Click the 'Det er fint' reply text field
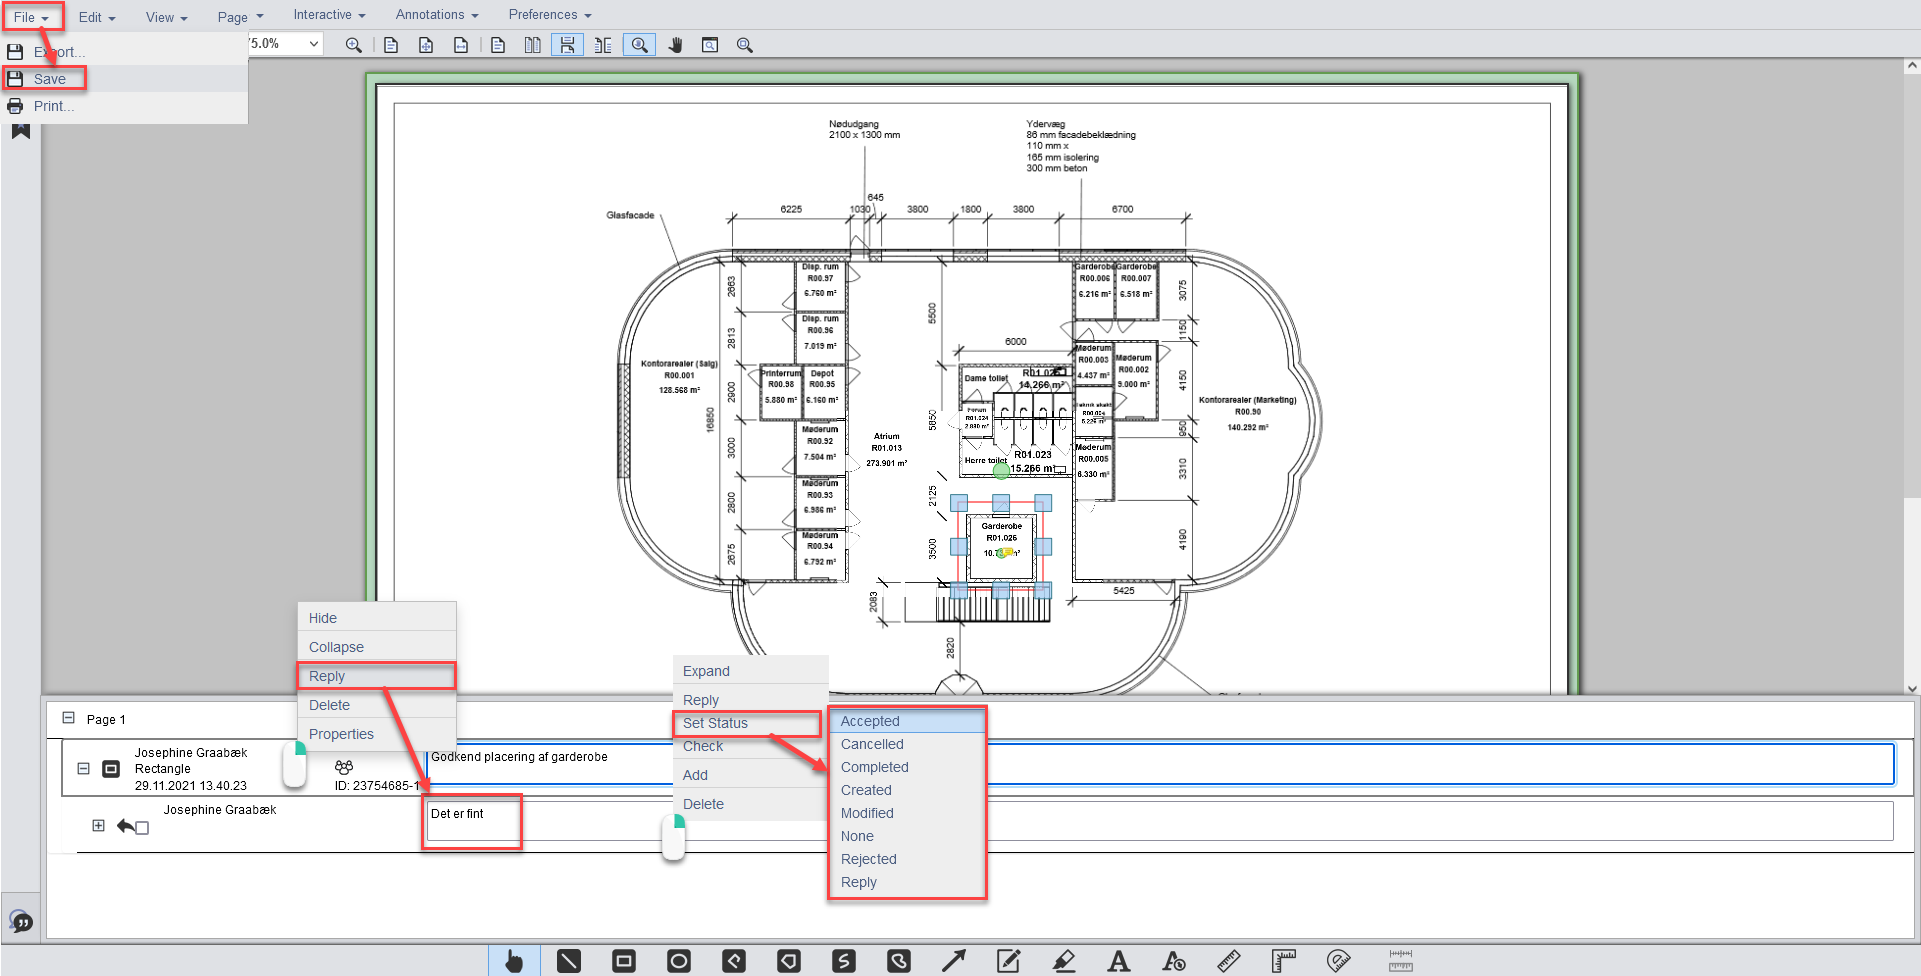Image resolution: width=1921 pixels, height=976 pixels. point(472,822)
